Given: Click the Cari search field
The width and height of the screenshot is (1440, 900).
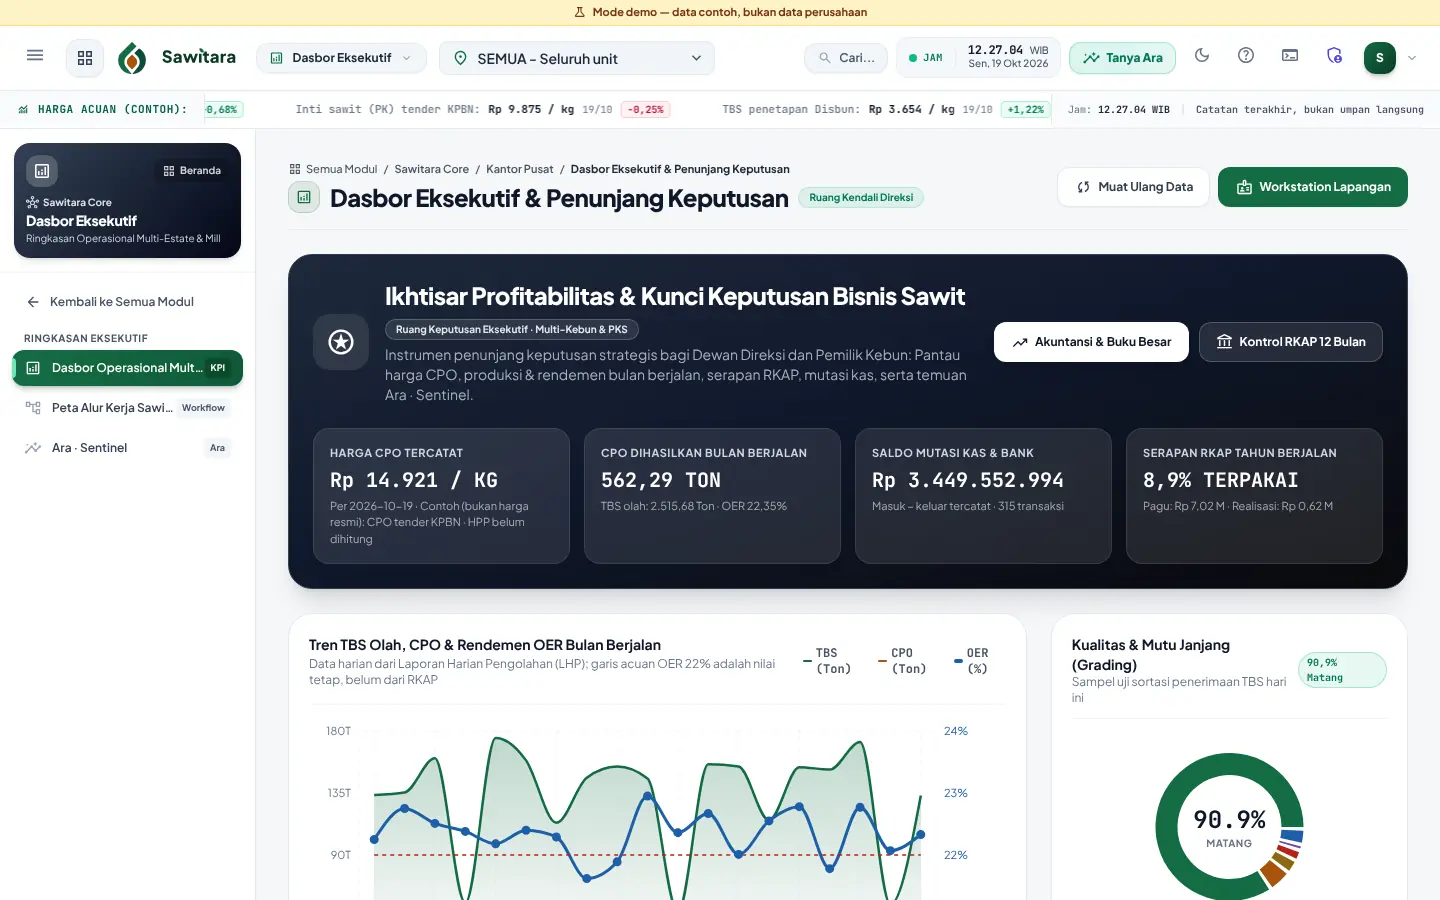Looking at the screenshot, I should pos(846,58).
